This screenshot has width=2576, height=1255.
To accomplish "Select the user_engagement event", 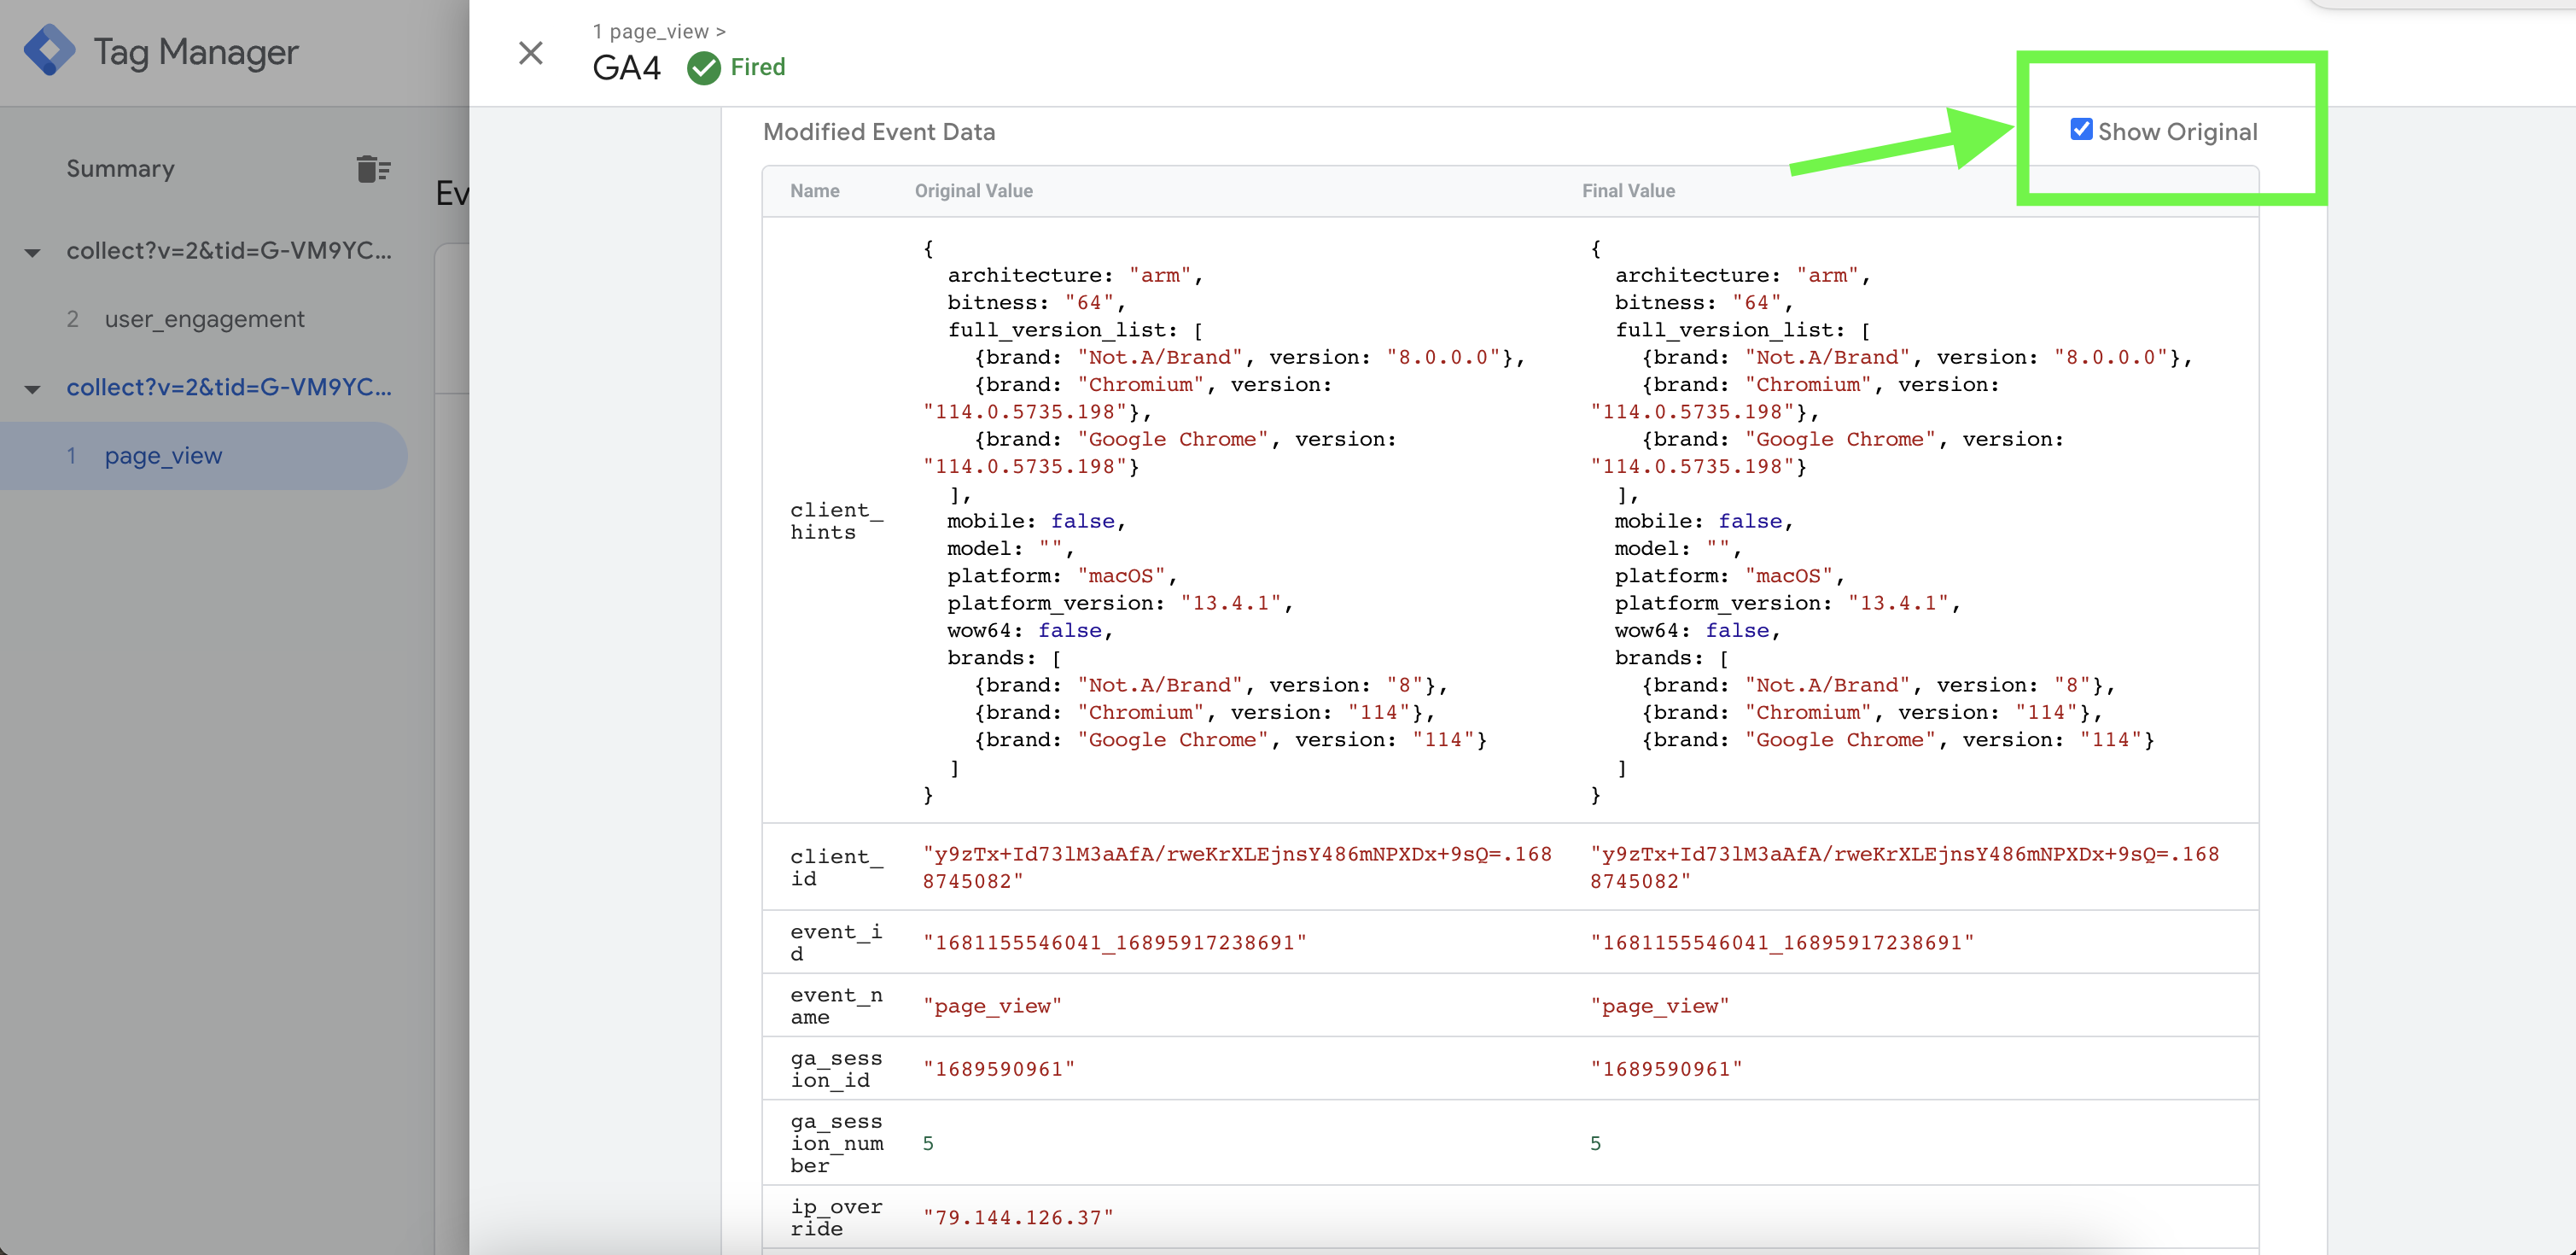I will [x=204, y=319].
